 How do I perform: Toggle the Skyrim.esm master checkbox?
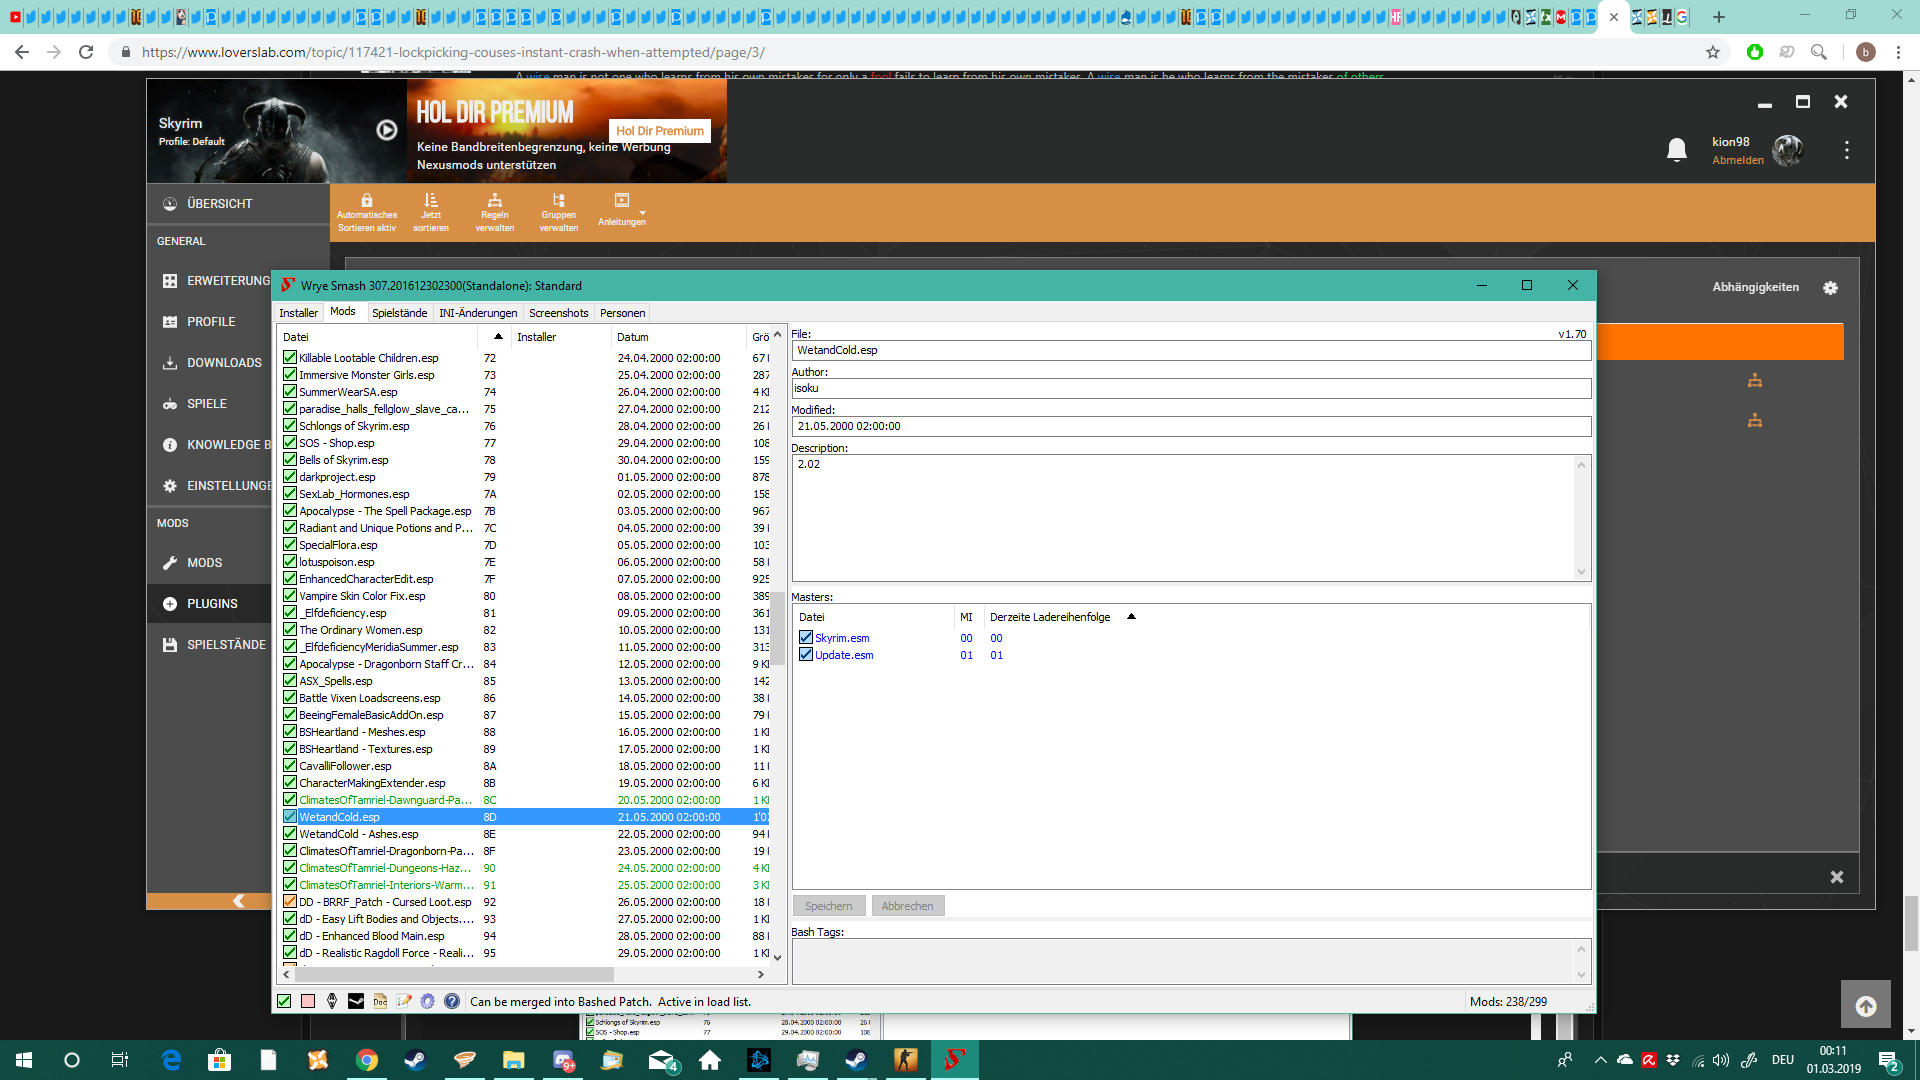click(806, 637)
